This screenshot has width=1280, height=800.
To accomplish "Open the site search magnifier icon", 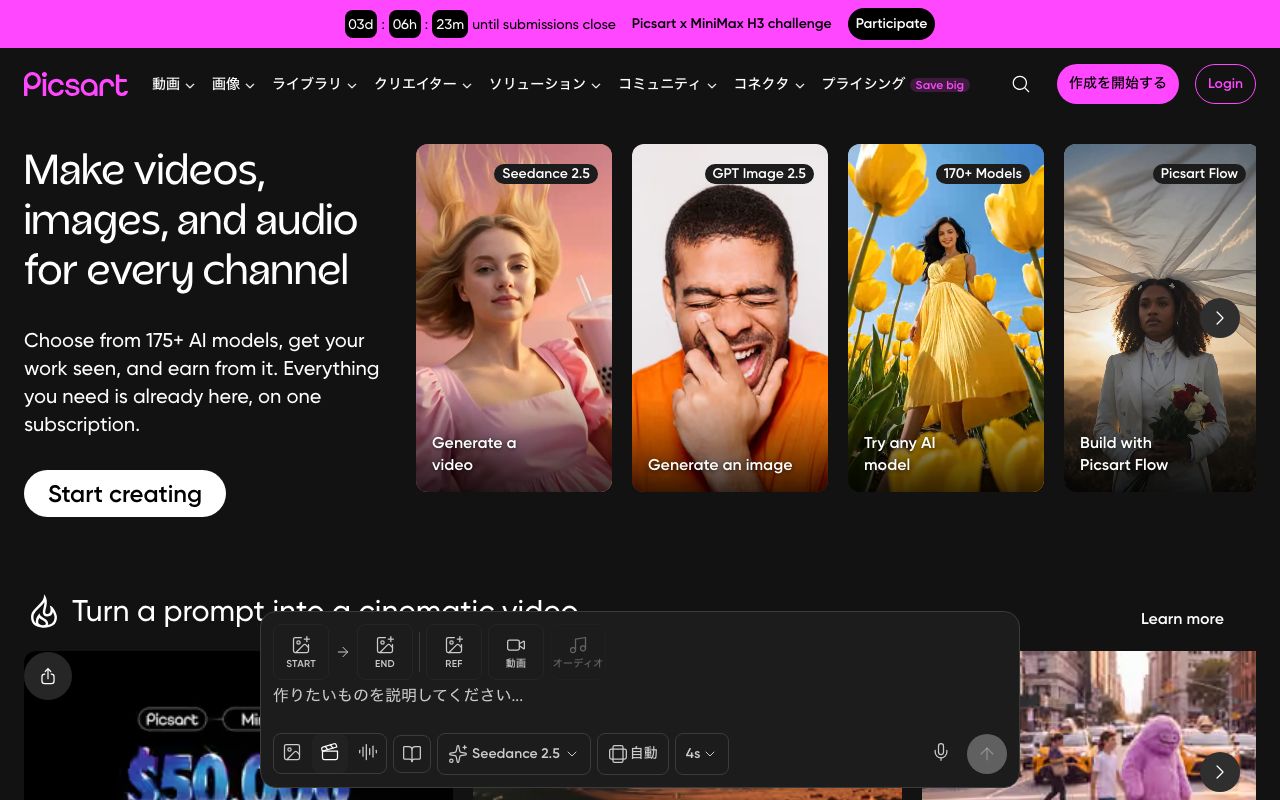I will pos(1020,84).
